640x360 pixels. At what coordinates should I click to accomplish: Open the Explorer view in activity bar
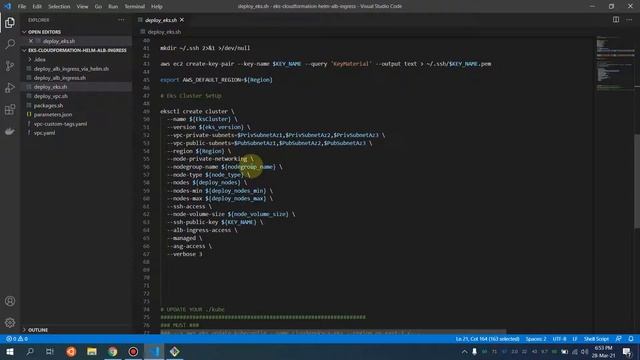pyautogui.click(x=10, y=23)
